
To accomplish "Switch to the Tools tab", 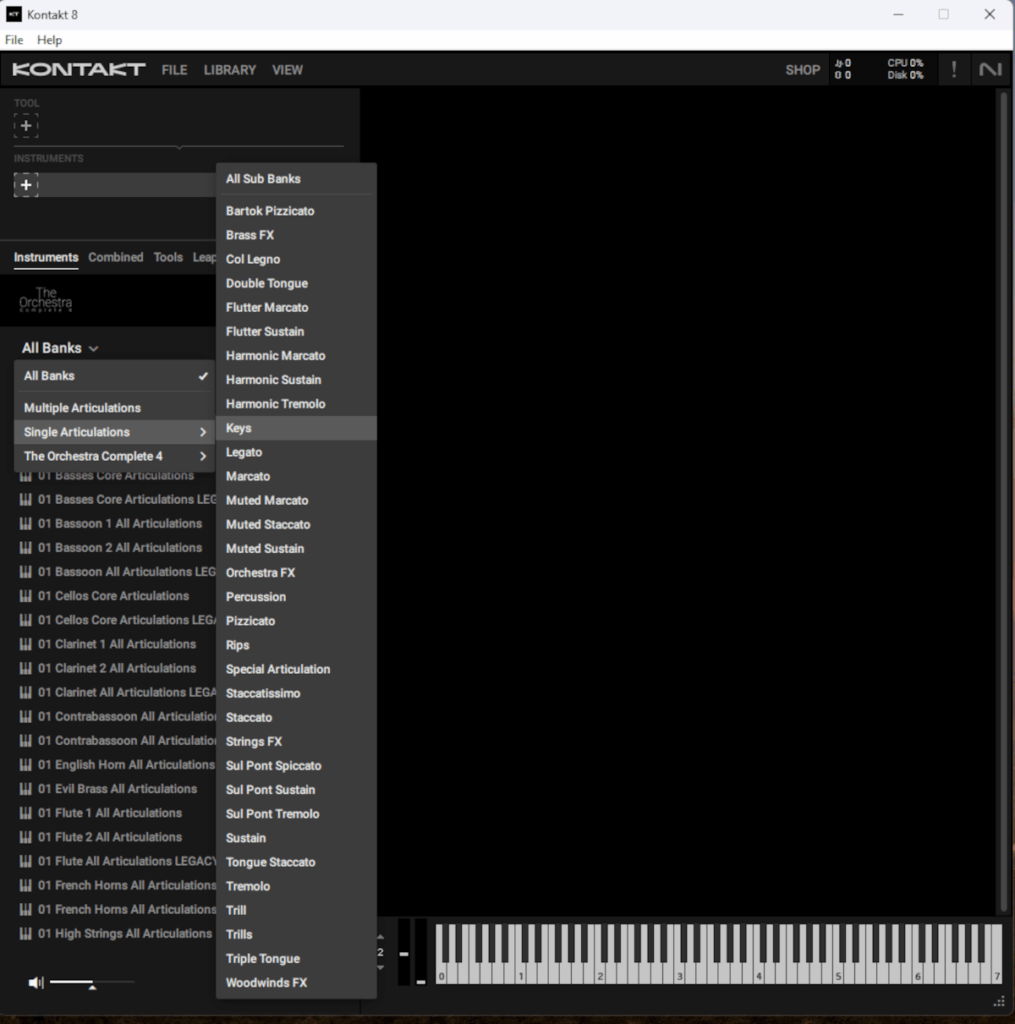I will click(x=168, y=257).
